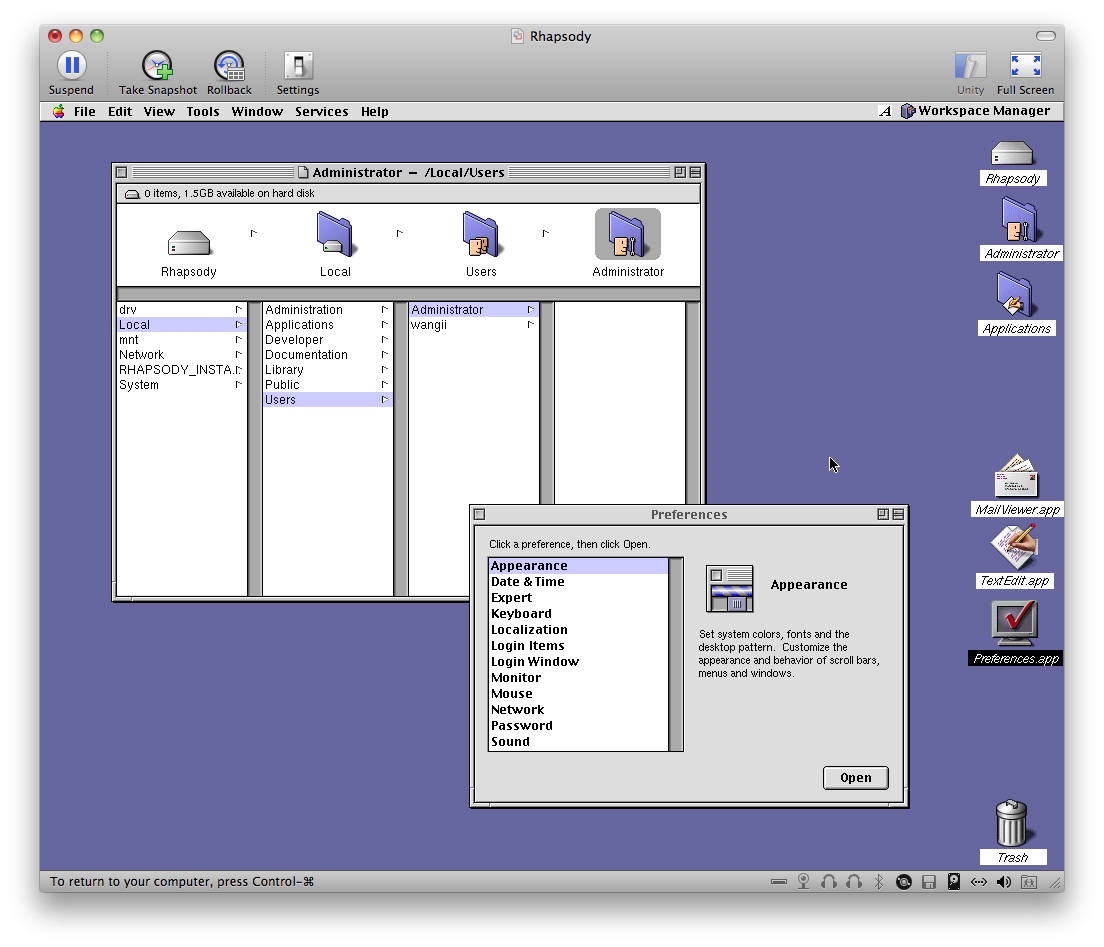Viewport: 1104px width, 947px height.
Task: Open the wangii user folder
Action: point(473,325)
